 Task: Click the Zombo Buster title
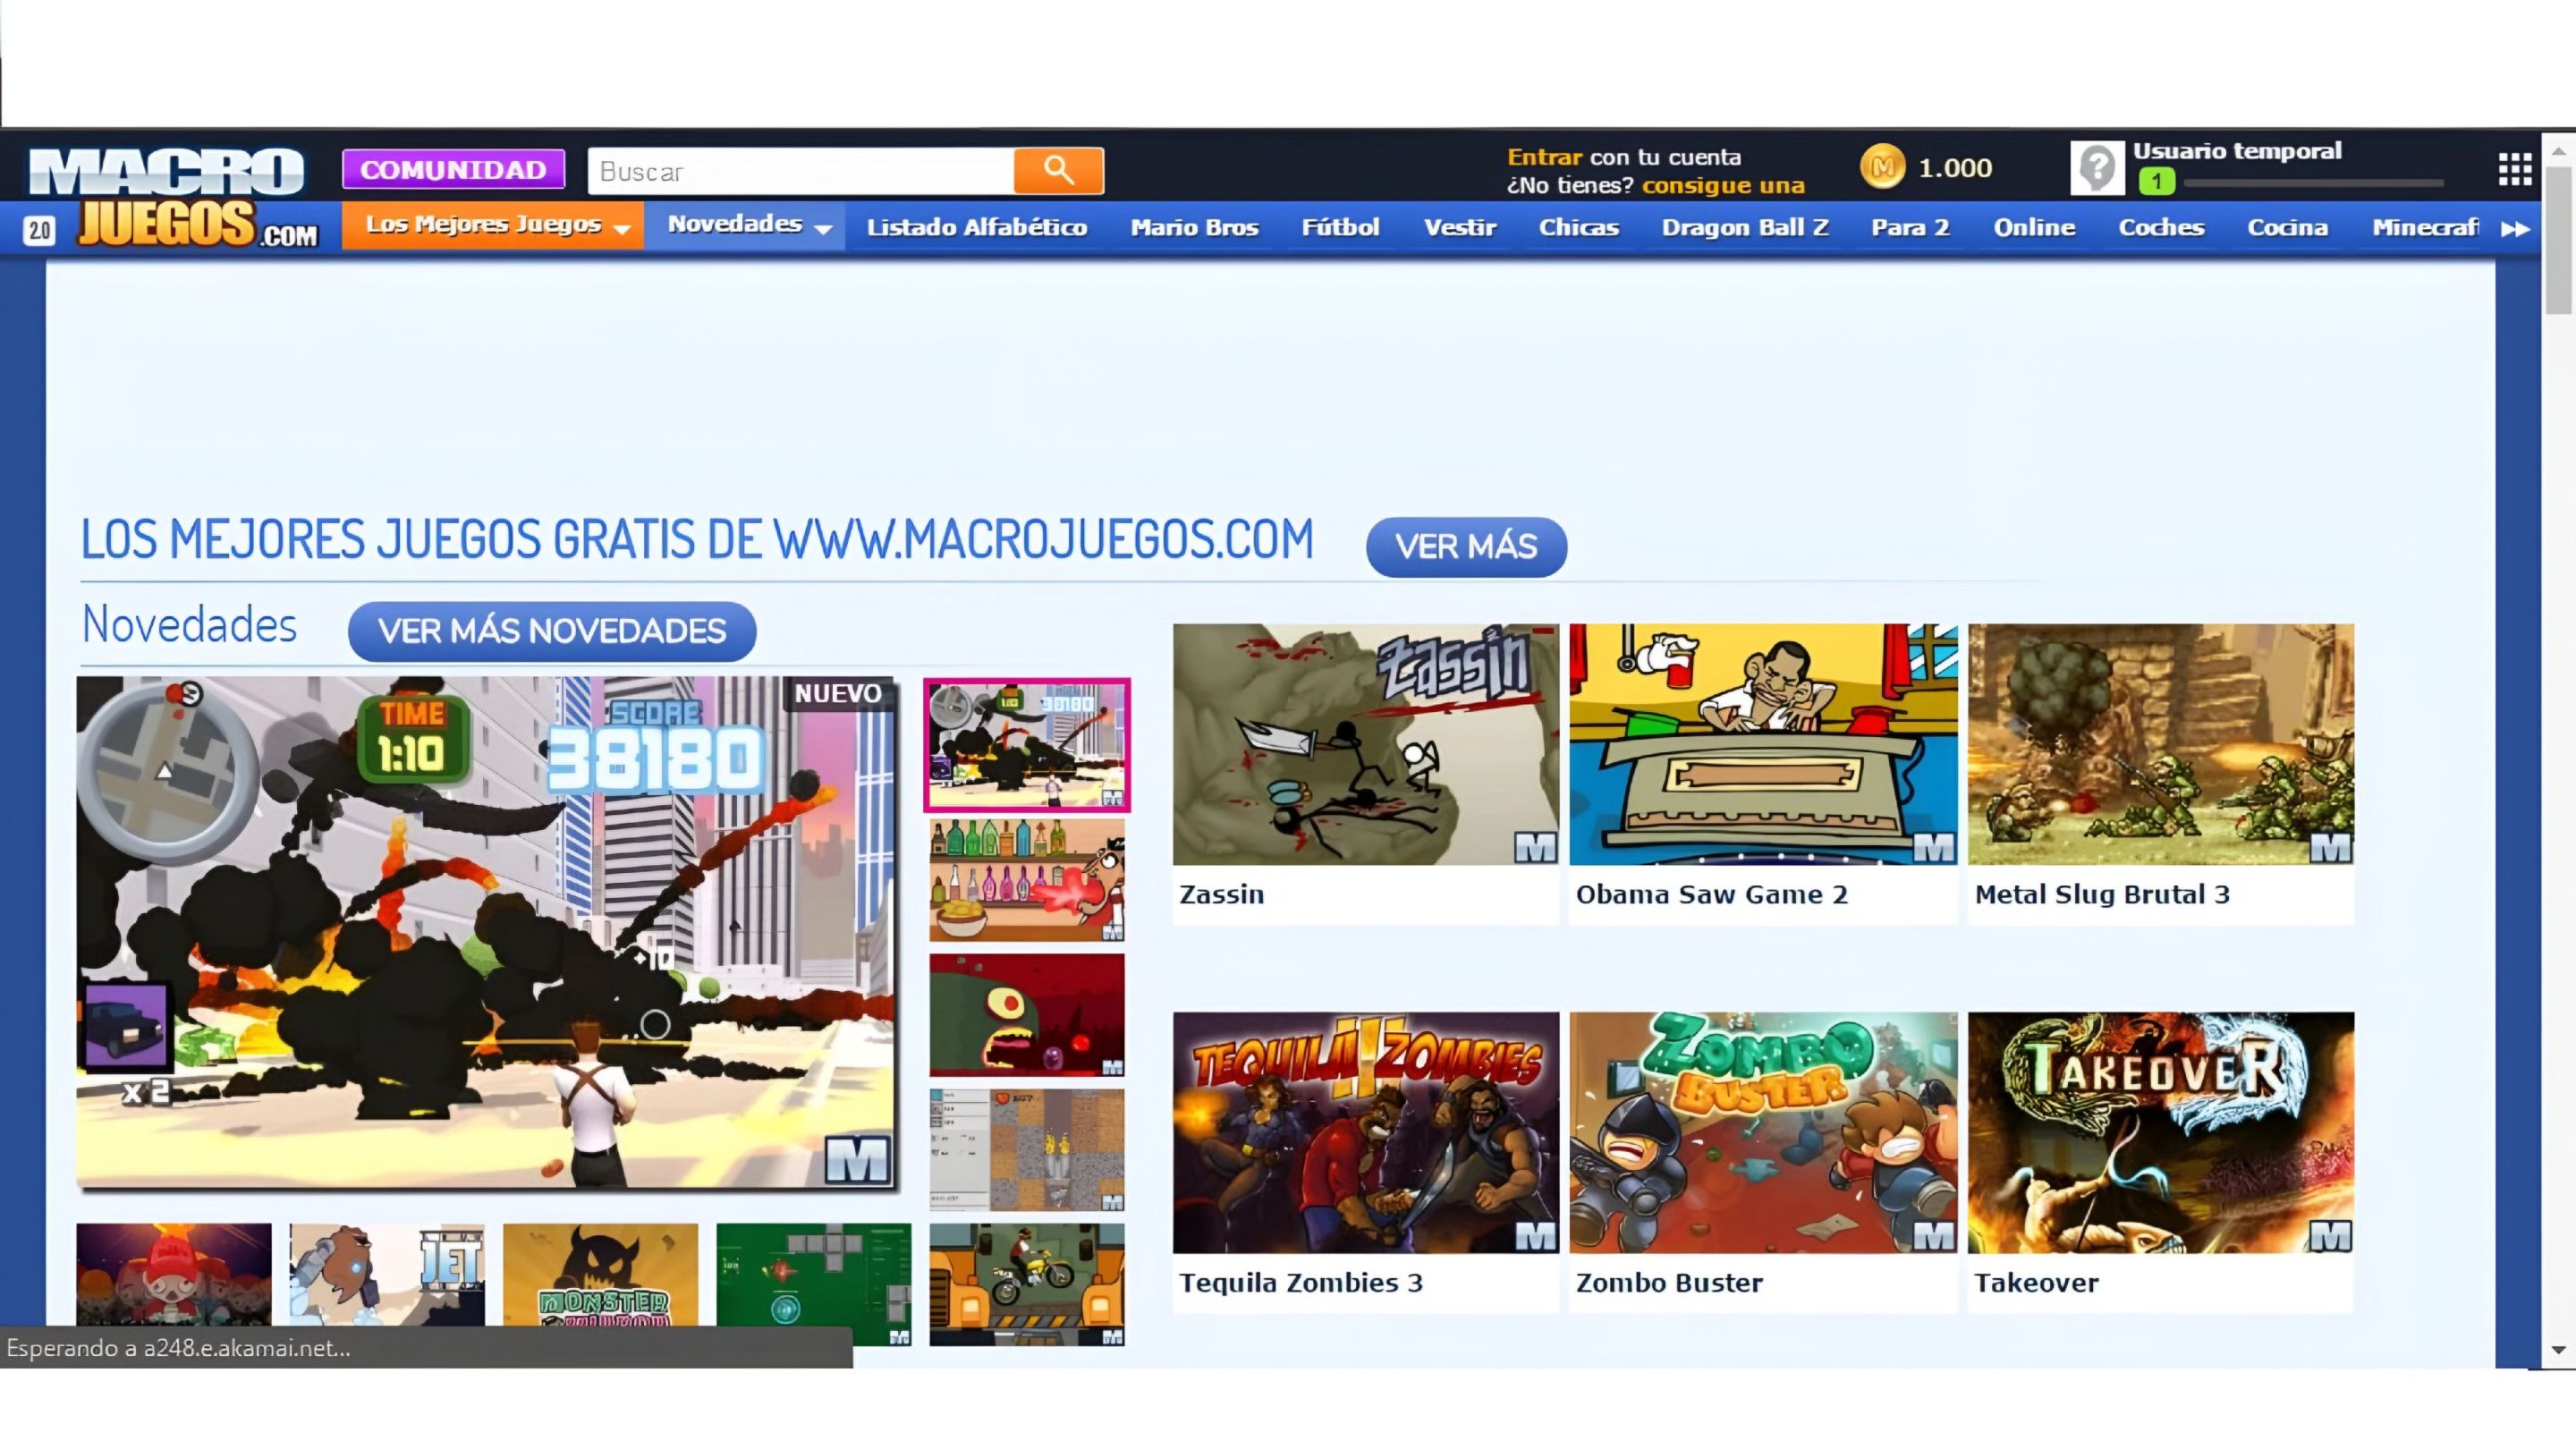pos(1669,1283)
